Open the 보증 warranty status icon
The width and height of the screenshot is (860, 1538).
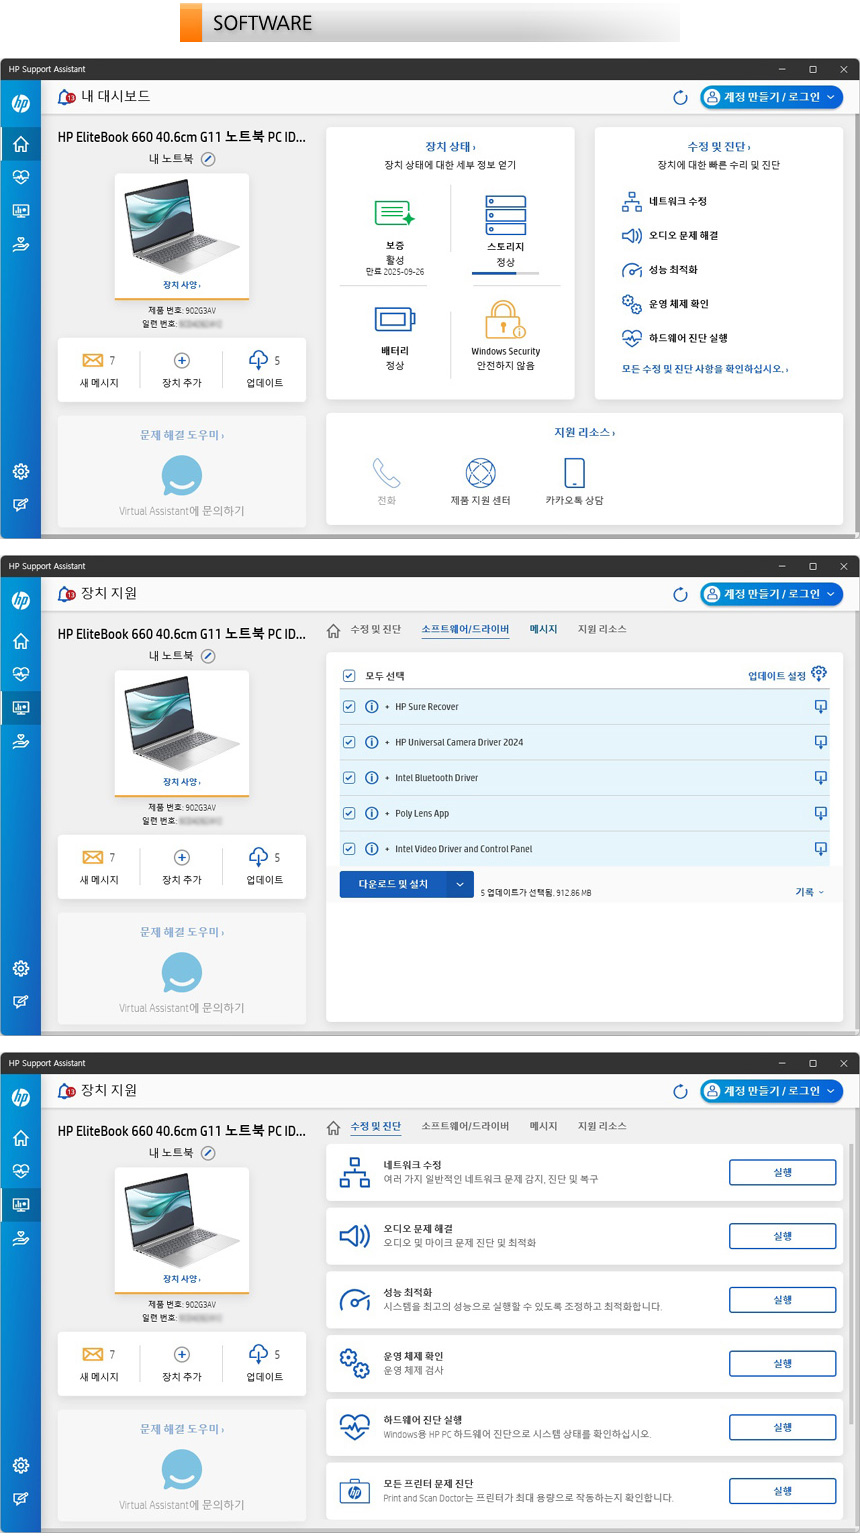(x=394, y=213)
